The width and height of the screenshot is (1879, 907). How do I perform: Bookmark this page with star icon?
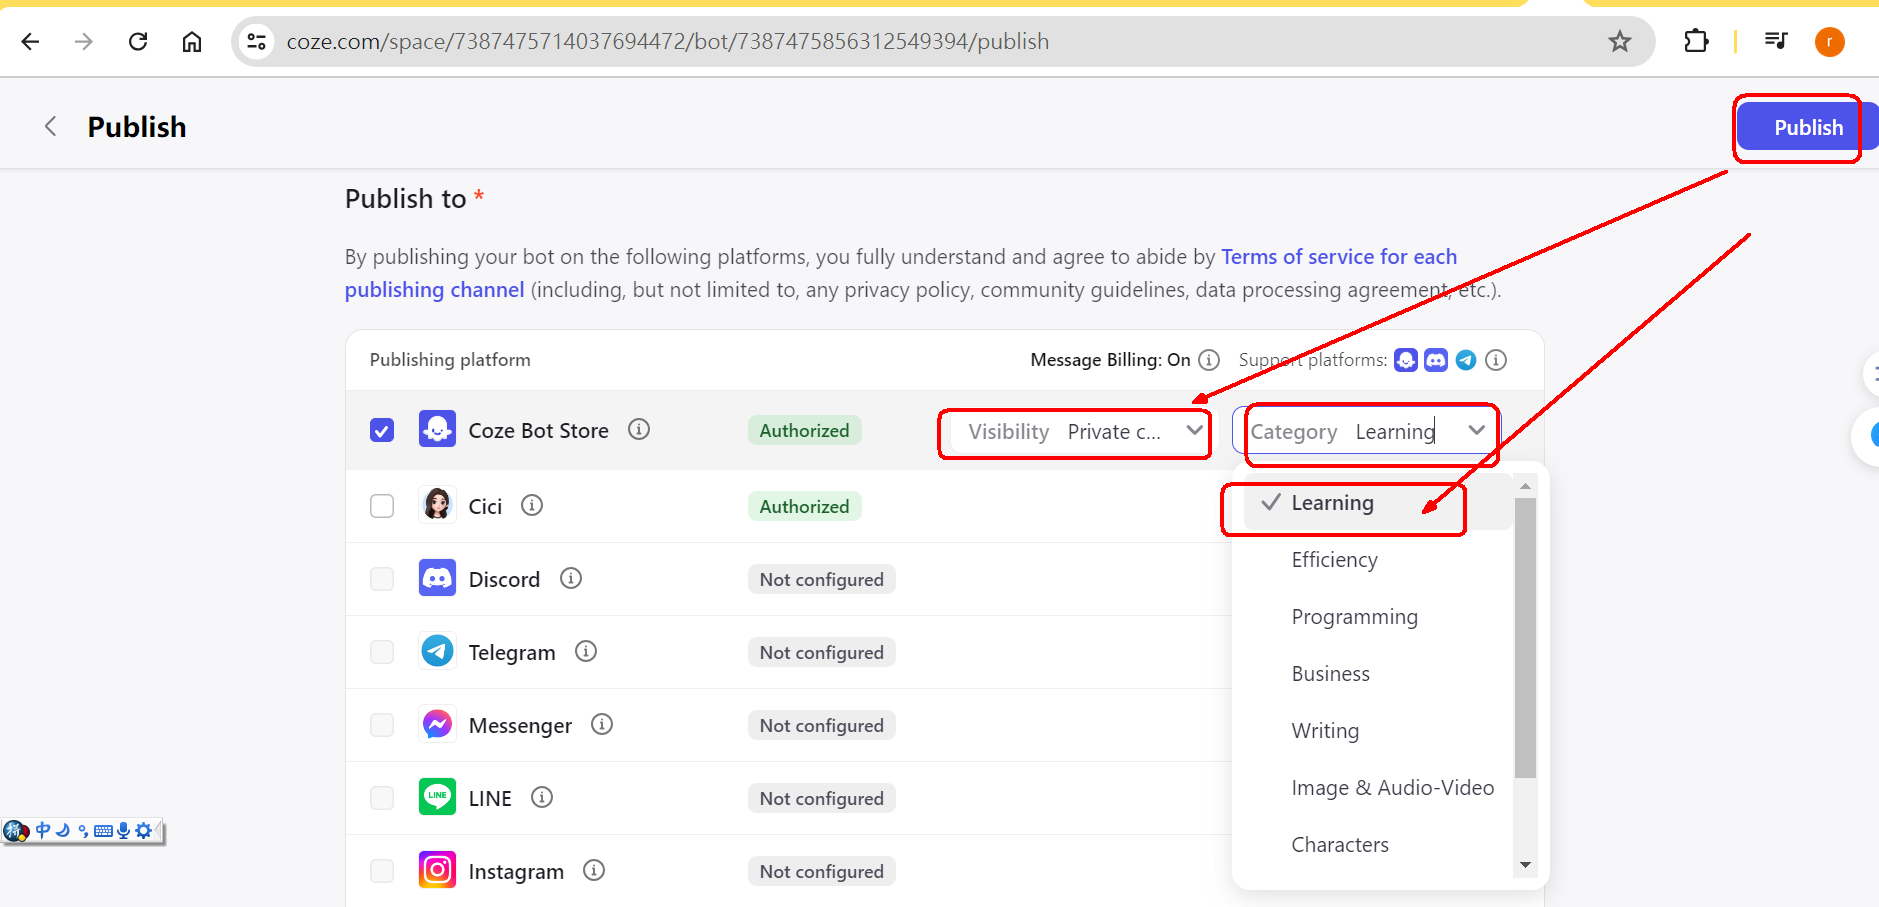coord(1620,41)
